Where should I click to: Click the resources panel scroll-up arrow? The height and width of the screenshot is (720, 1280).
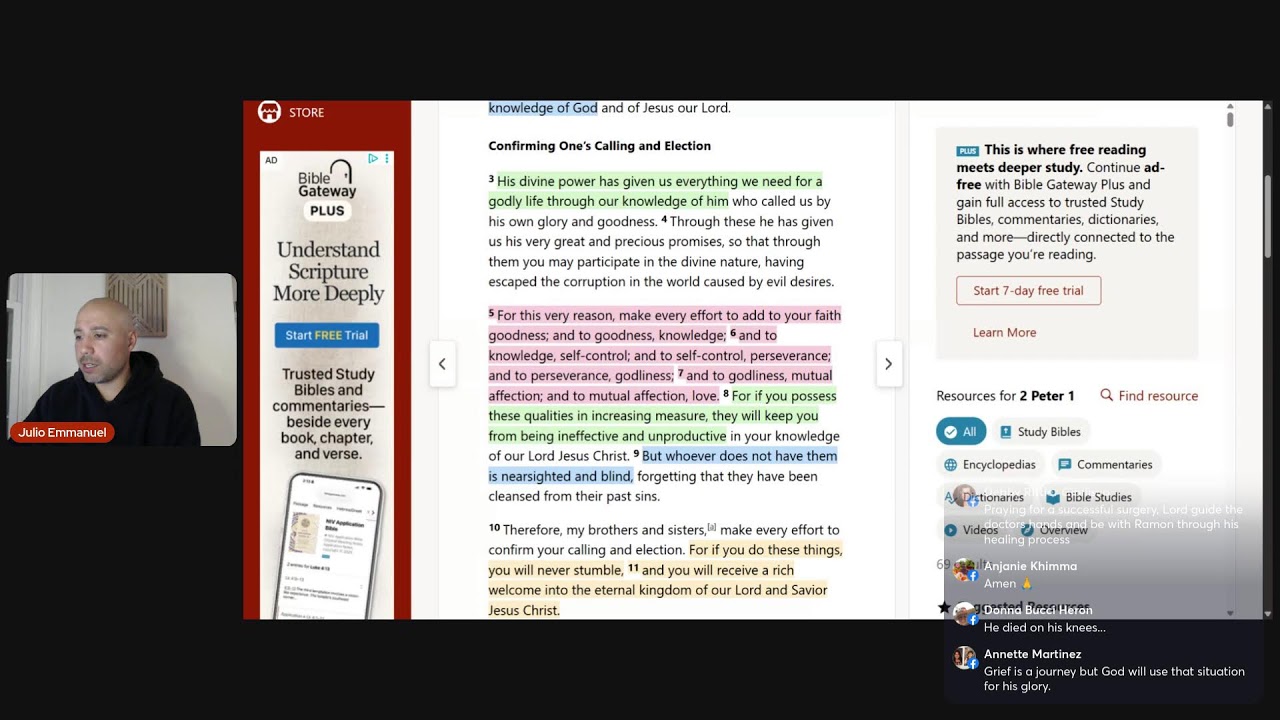[x=1230, y=106]
